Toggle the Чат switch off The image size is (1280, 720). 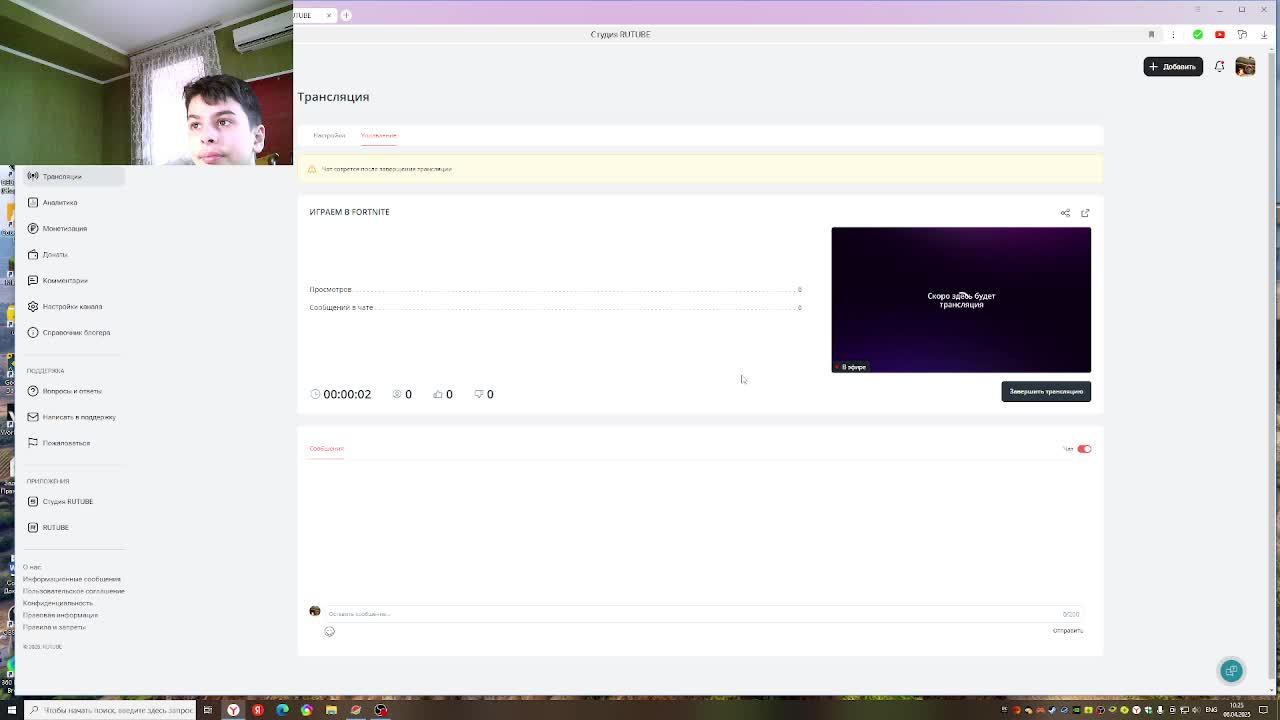click(1084, 449)
